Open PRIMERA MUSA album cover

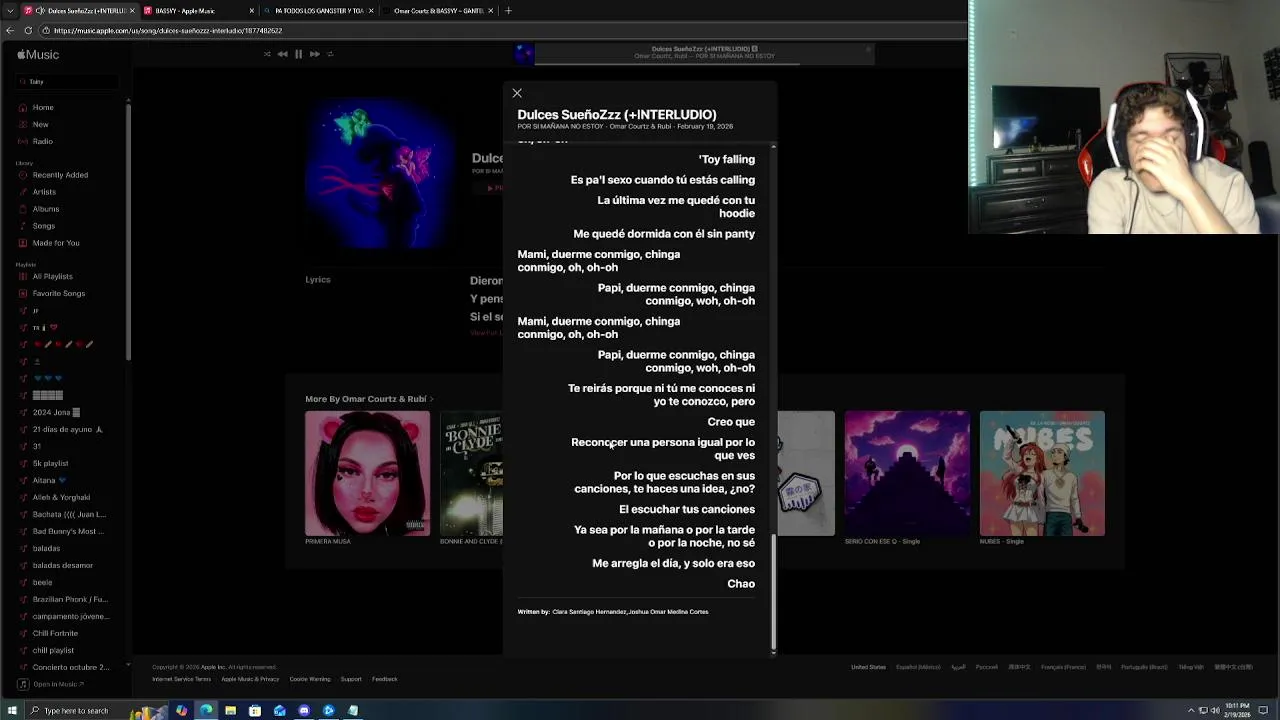click(367, 473)
